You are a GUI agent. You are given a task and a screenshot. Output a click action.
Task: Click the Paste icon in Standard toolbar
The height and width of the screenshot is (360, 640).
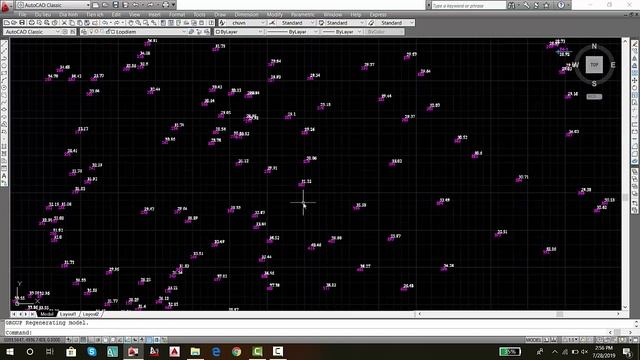[x=80, y=23]
